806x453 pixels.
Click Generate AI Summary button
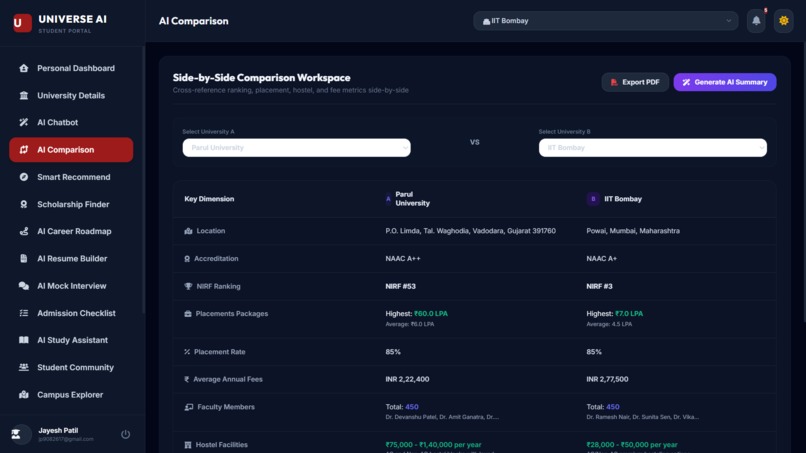click(725, 82)
